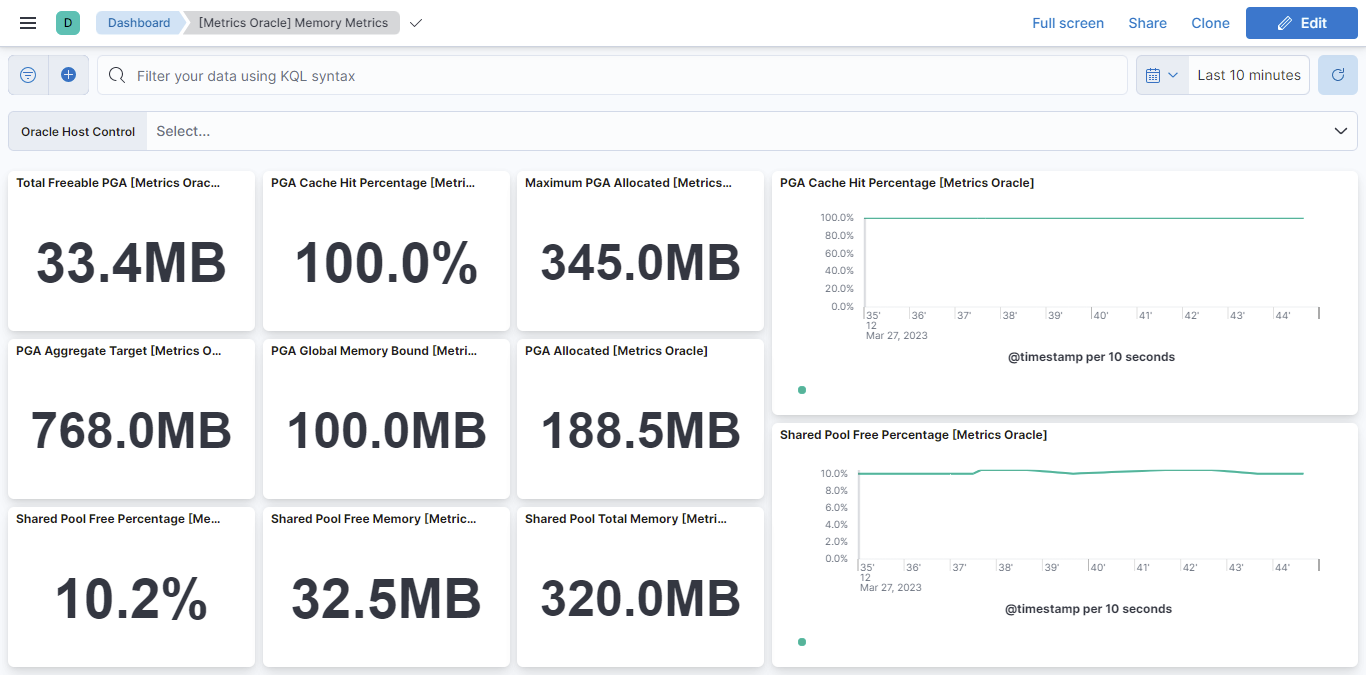
Task: Click the Share link
Action: click(x=1147, y=23)
